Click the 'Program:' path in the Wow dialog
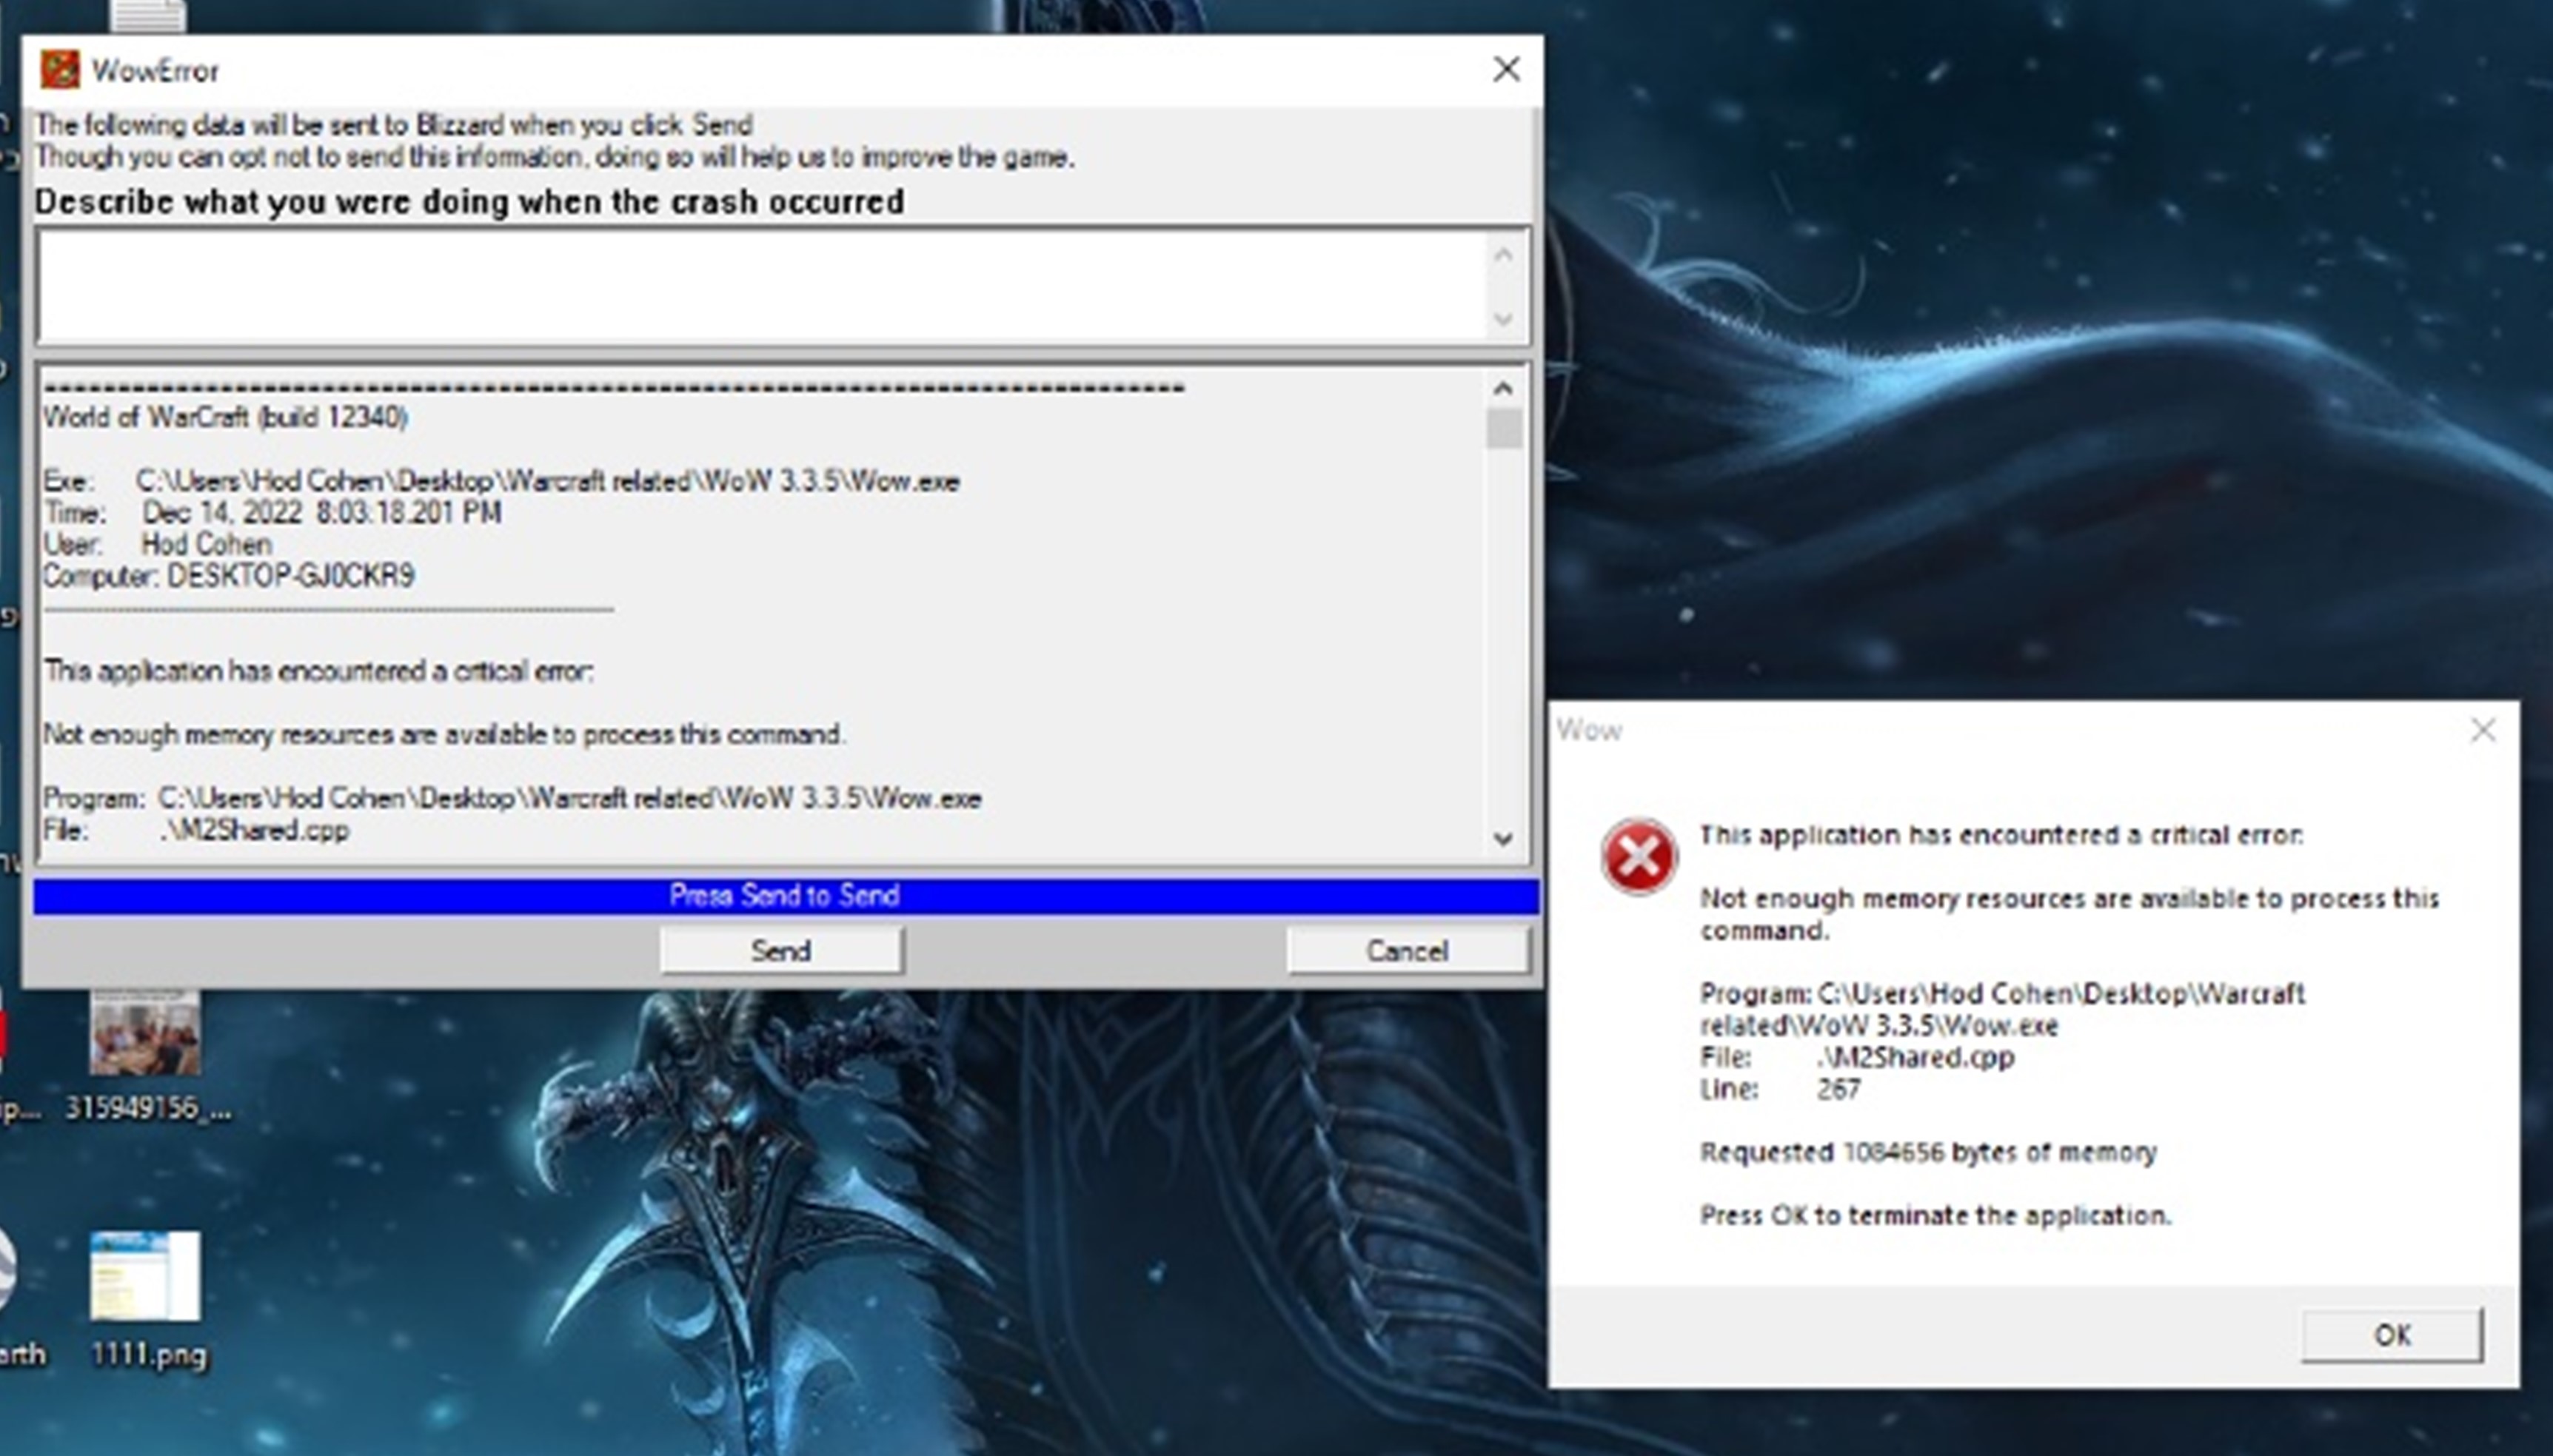 [2002, 1009]
